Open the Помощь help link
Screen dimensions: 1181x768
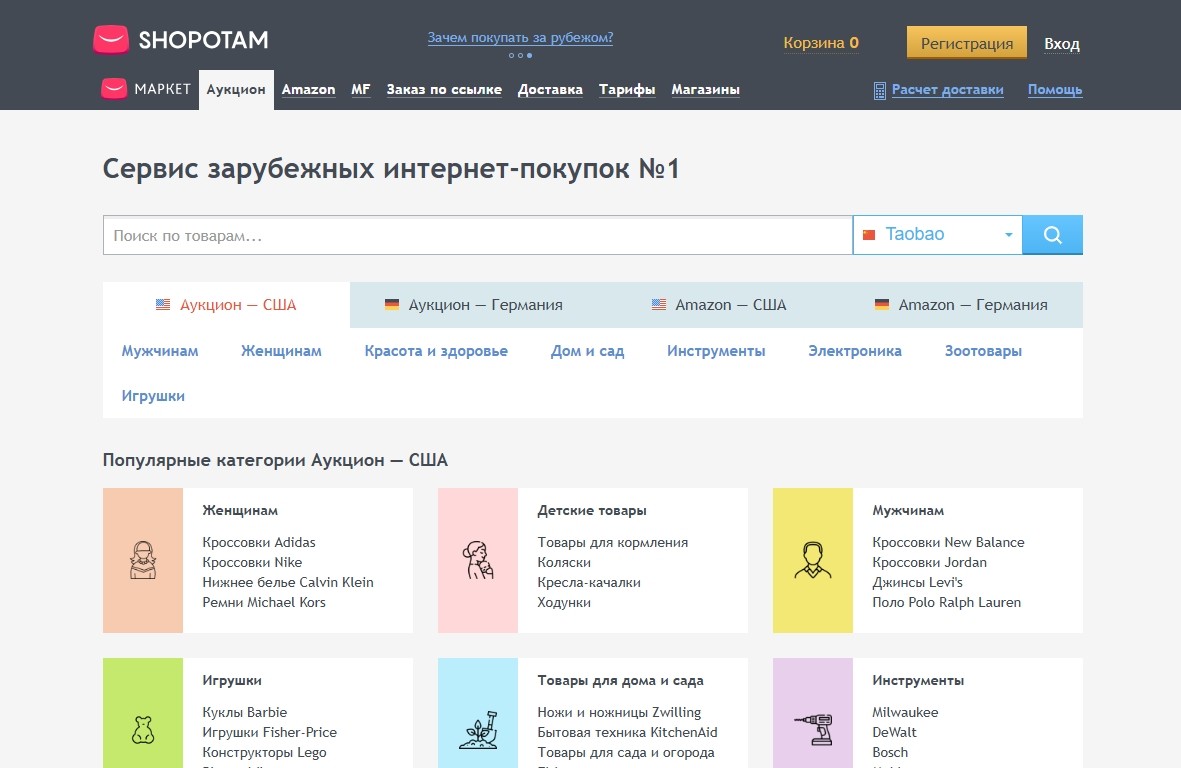[1054, 90]
